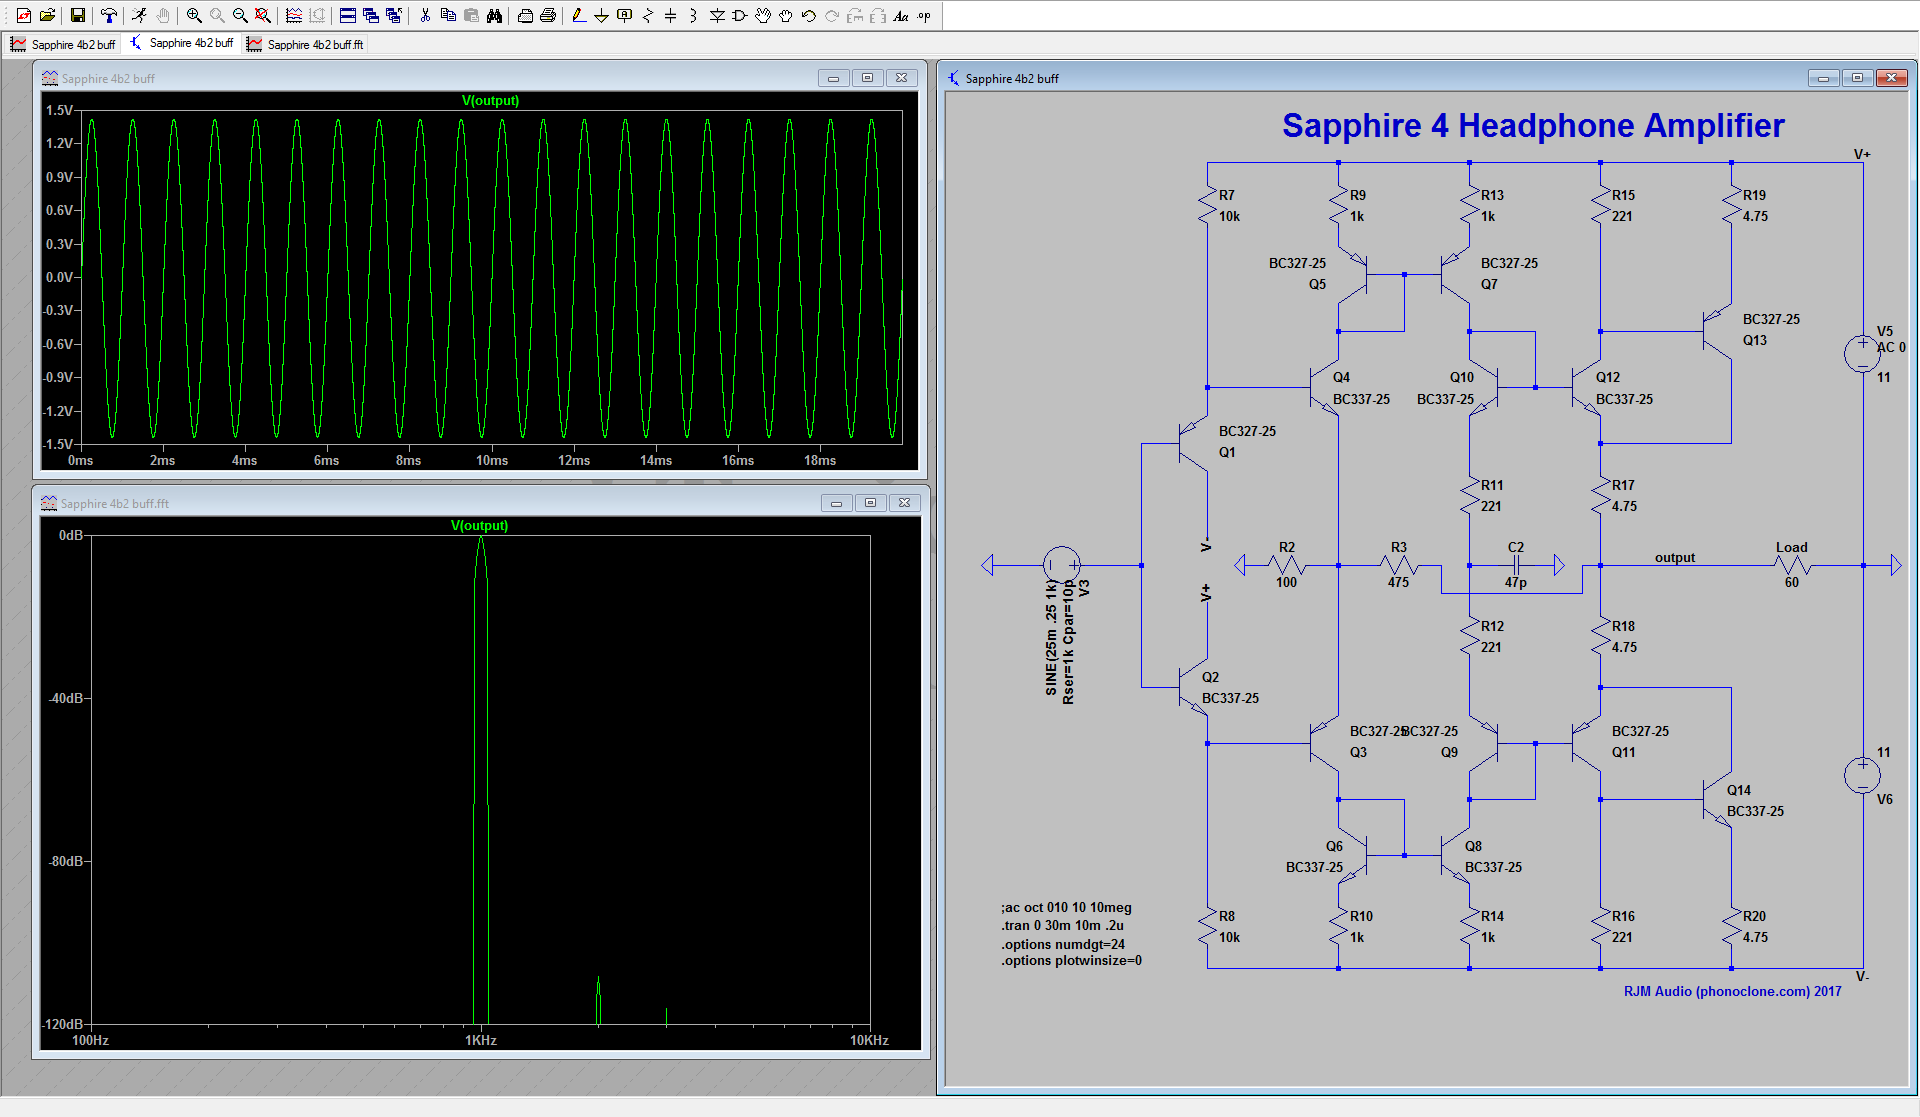This screenshot has height=1117, width=1920.
Task: Switch to Sapphire 4b2 buff.fft tab
Action: pos(306,44)
